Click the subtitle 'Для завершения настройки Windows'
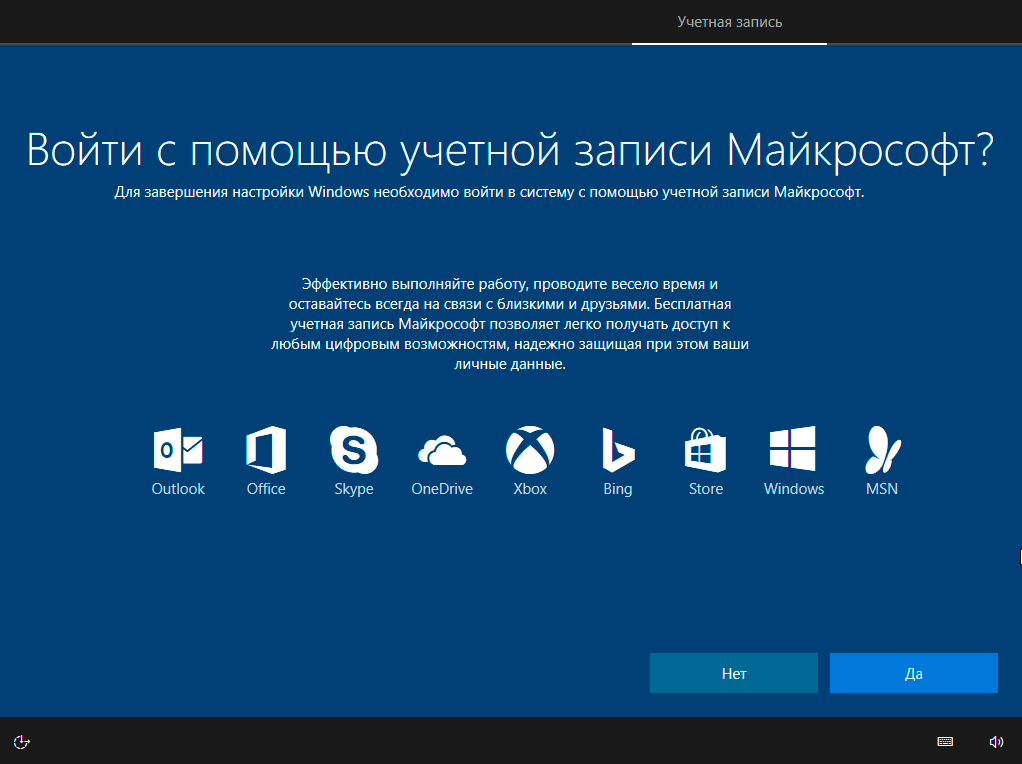 pos(489,192)
